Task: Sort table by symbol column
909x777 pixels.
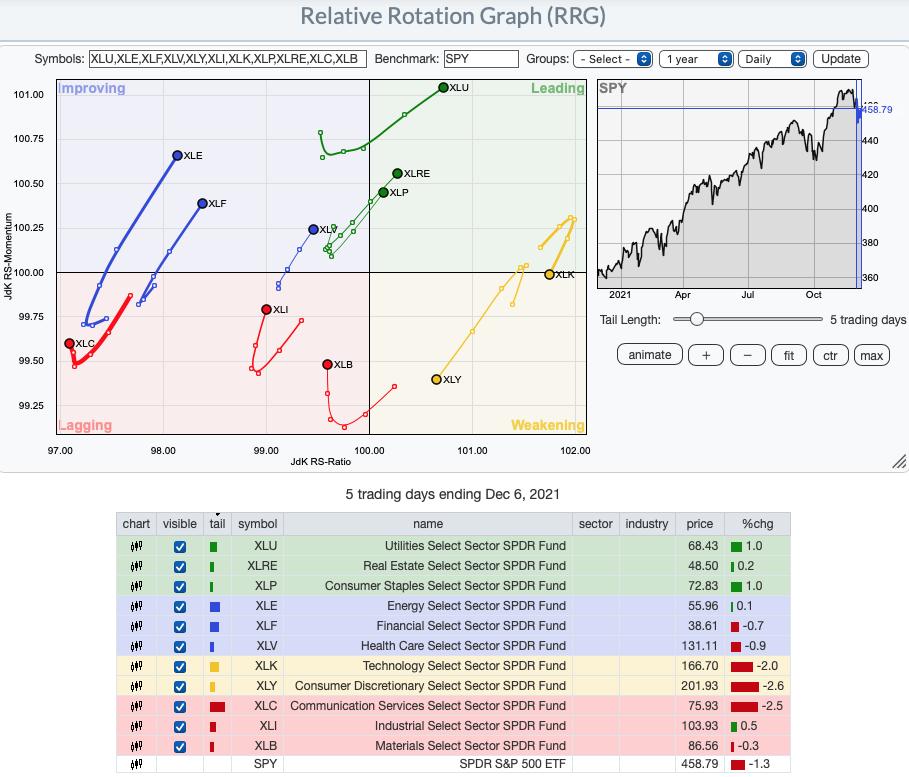Action: click(257, 524)
